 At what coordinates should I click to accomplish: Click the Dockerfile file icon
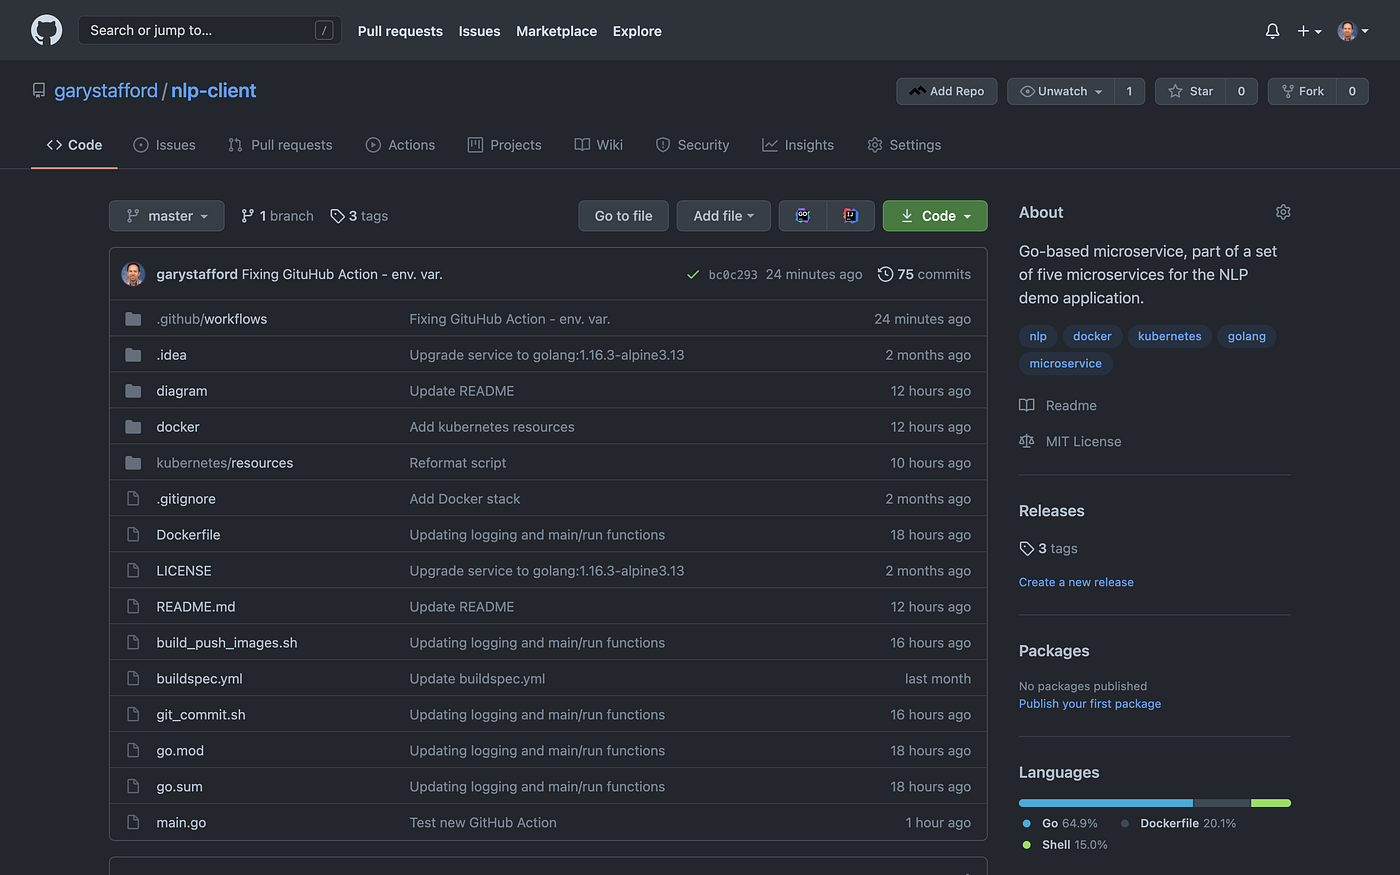tap(133, 535)
